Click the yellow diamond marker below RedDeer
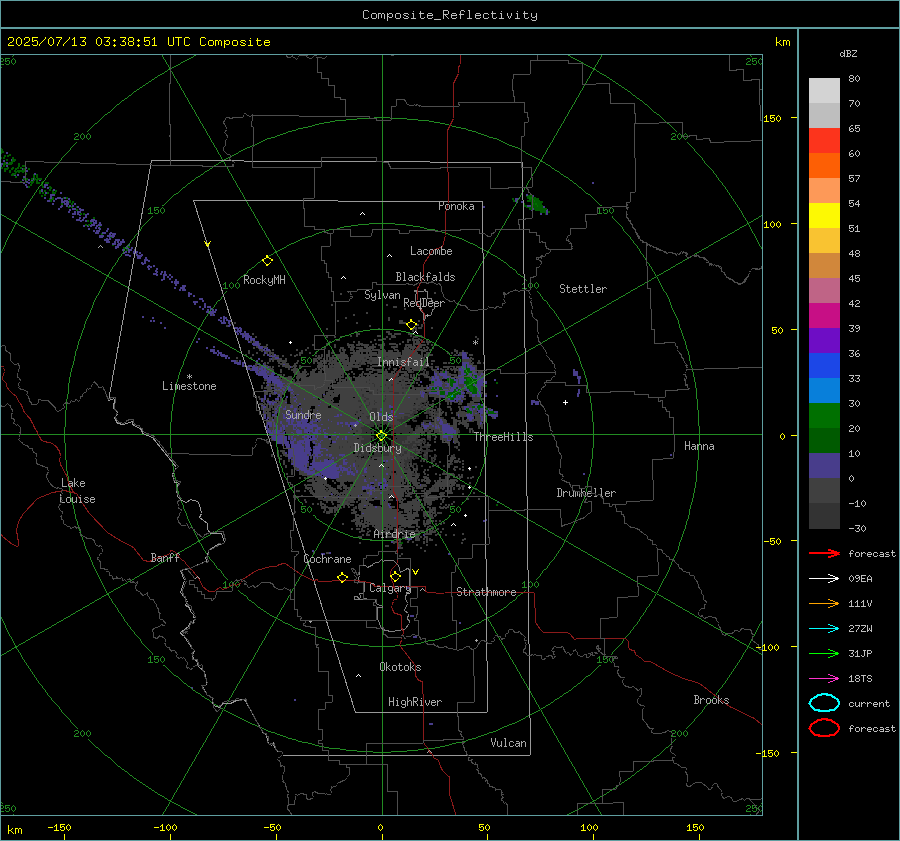 pyautogui.click(x=412, y=325)
